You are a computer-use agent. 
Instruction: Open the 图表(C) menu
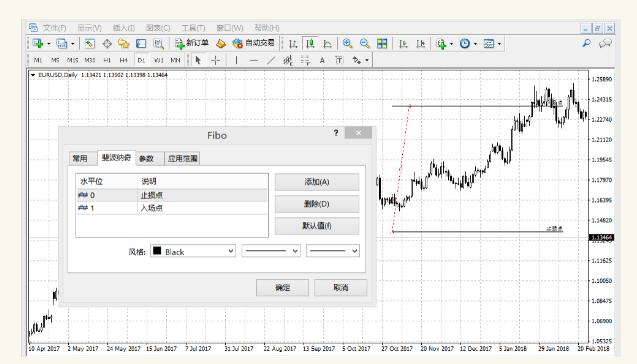click(x=158, y=28)
